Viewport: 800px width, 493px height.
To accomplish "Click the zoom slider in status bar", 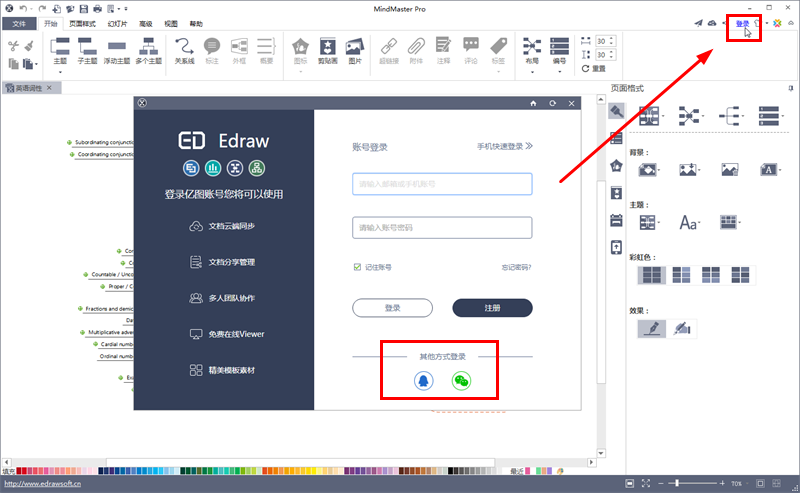I will [x=693, y=483].
